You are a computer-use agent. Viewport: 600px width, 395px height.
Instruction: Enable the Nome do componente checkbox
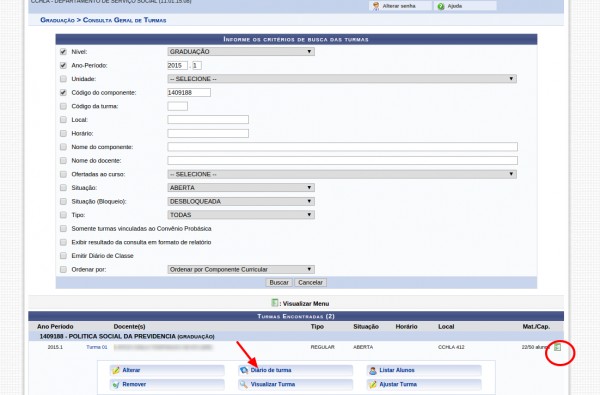[63, 147]
